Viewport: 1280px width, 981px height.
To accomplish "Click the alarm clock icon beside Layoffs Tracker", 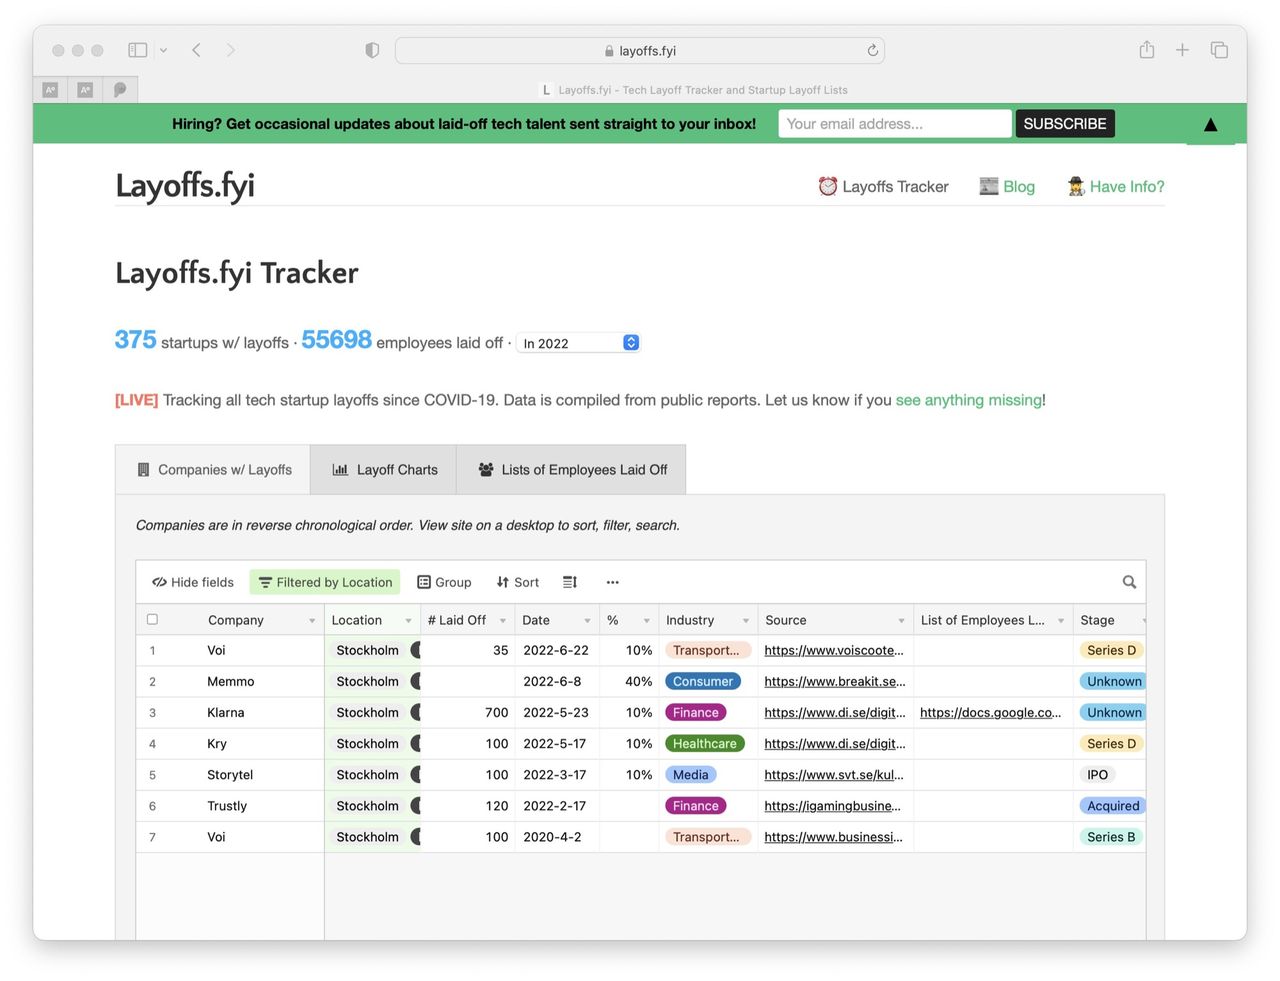I will click(x=827, y=186).
